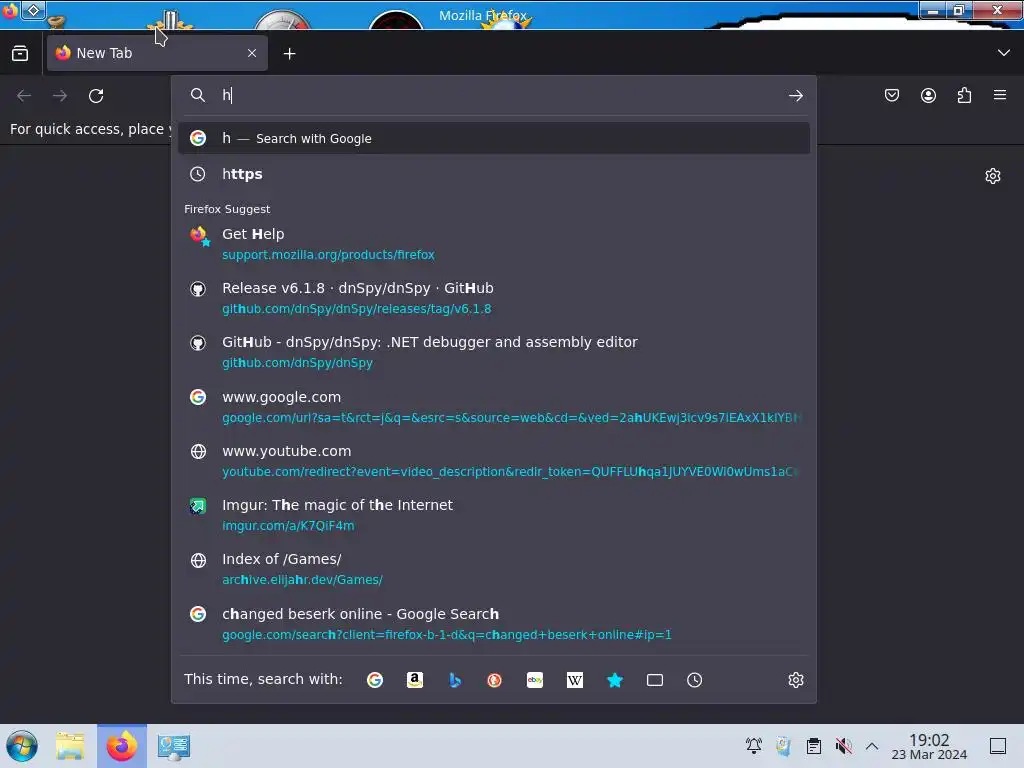Open 'changed beserk online - Google Search' suggestion
This screenshot has width=1024, height=768.
point(494,624)
